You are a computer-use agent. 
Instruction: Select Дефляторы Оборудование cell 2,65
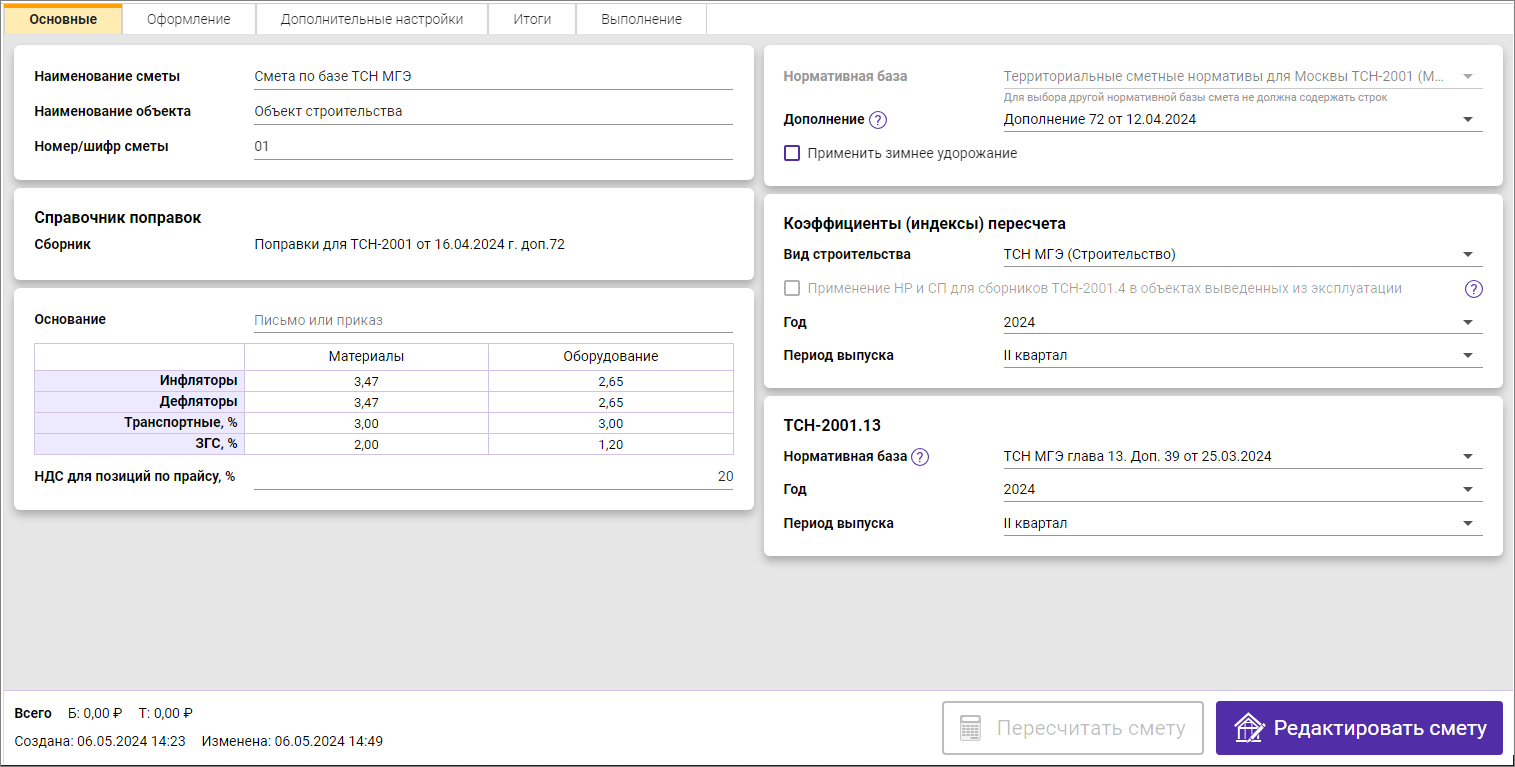coord(611,402)
